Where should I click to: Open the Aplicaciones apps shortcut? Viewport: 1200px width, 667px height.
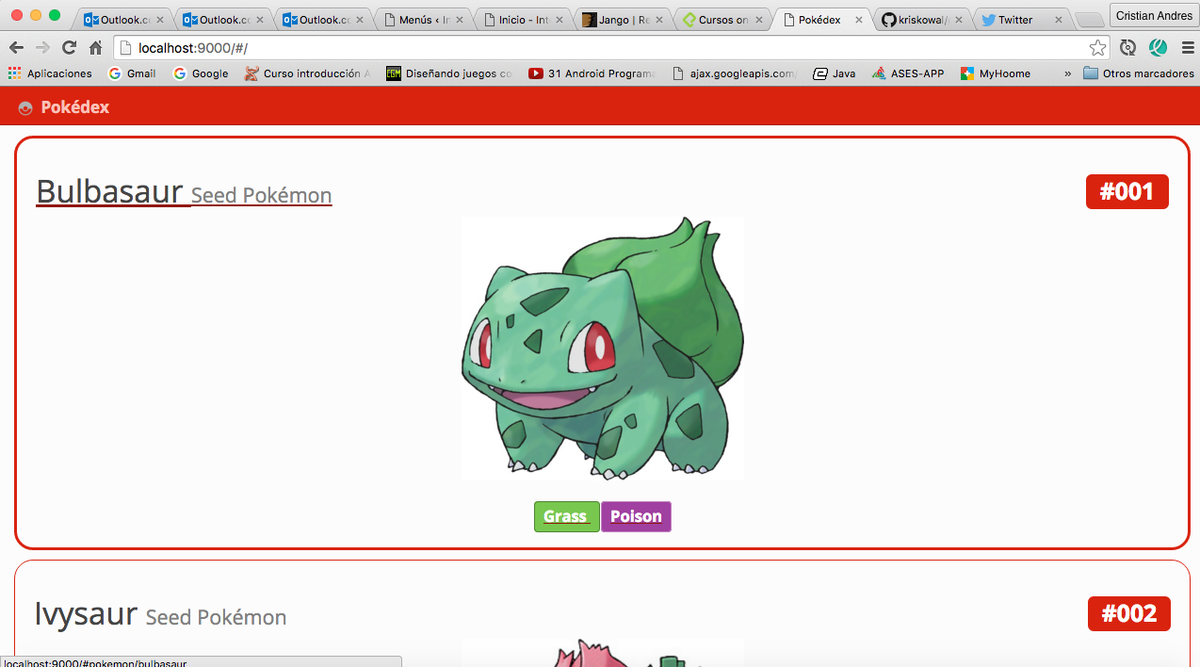(50, 73)
